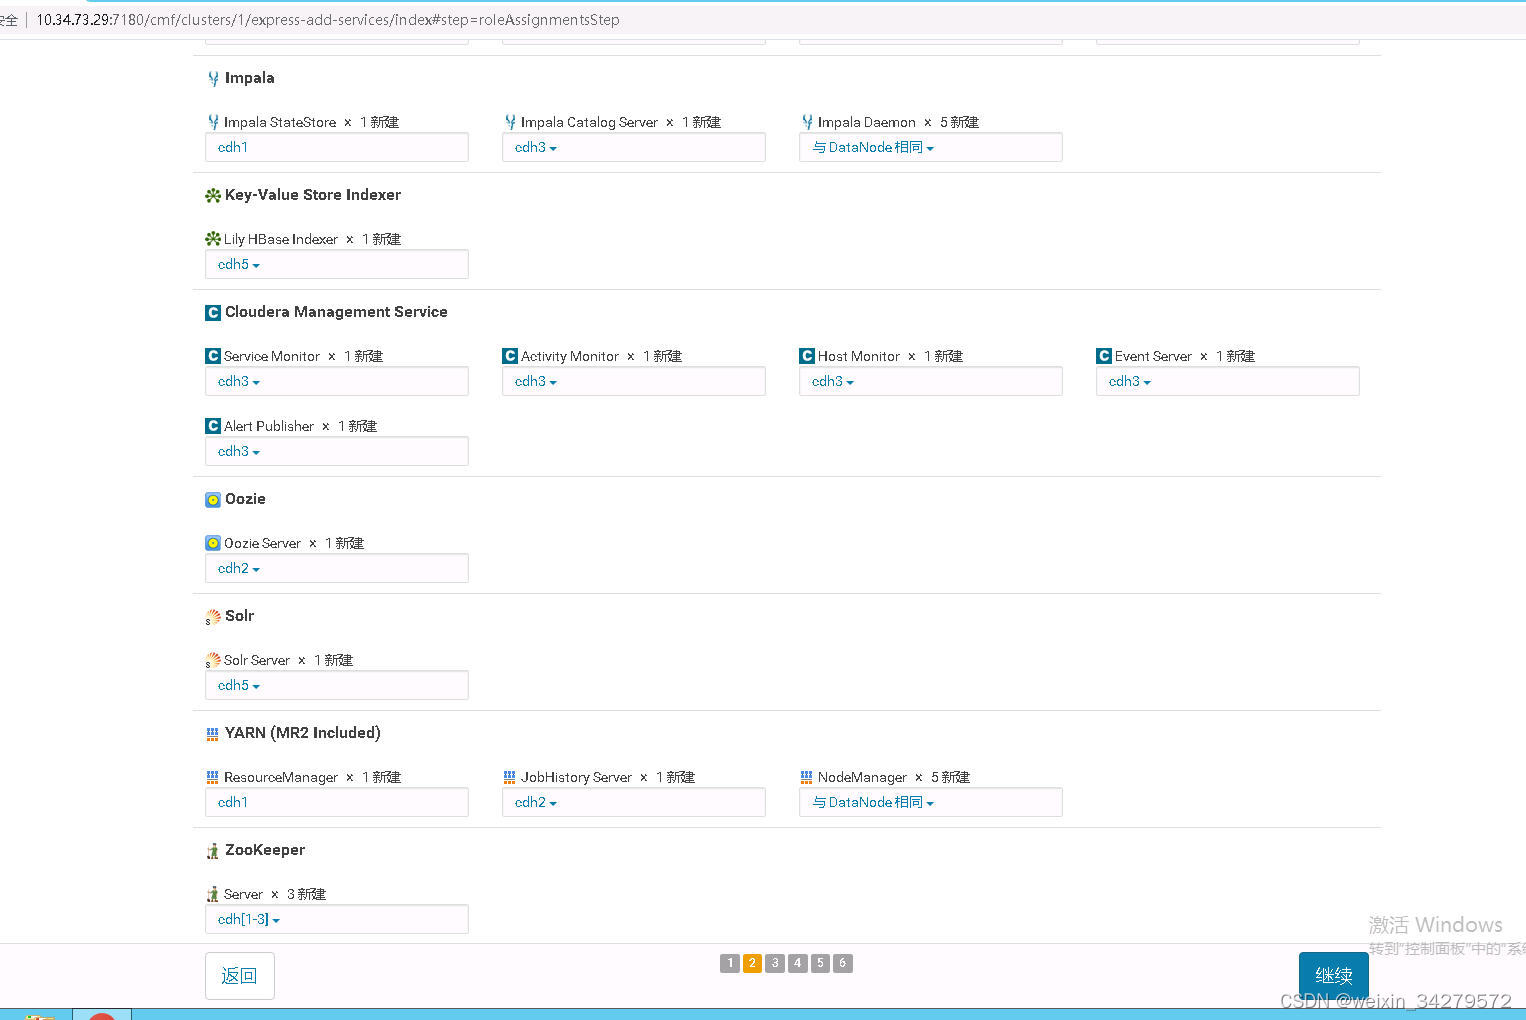Click the Cloudera Management Service section icon
Viewport: 1526px width, 1020px height.
pos(213,312)
